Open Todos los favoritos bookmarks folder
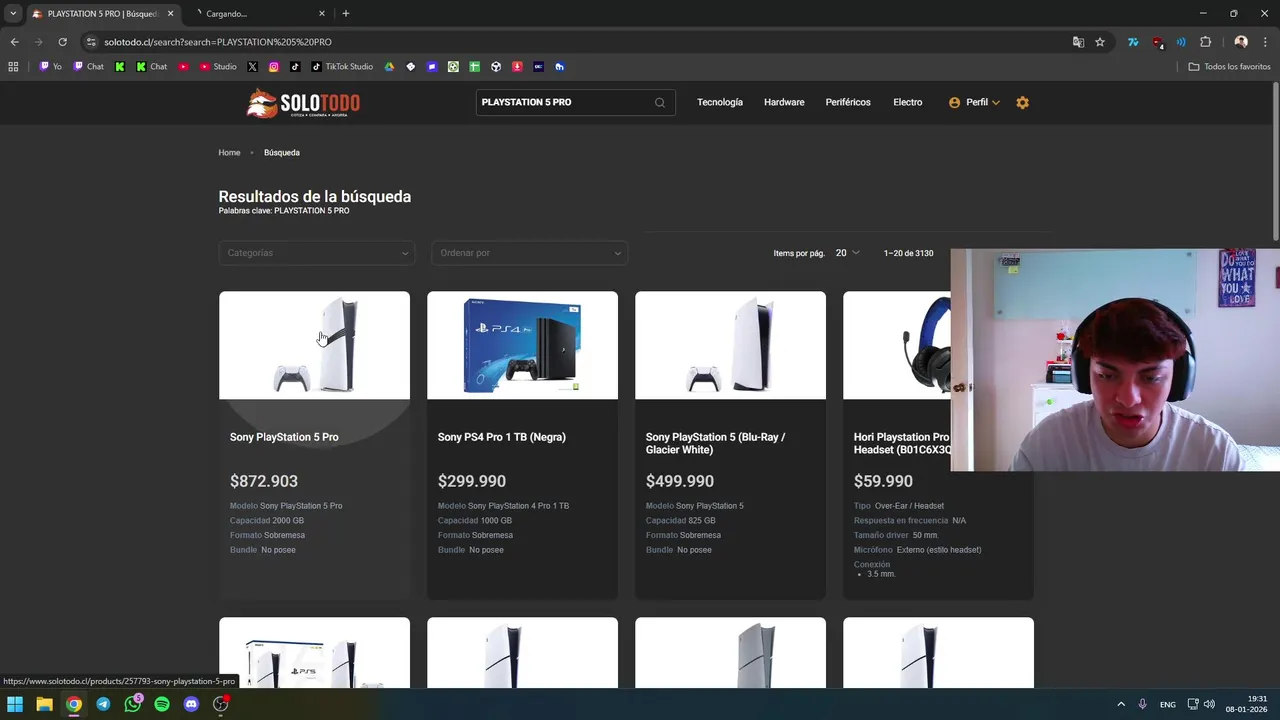 click(x=1229, y=67)
